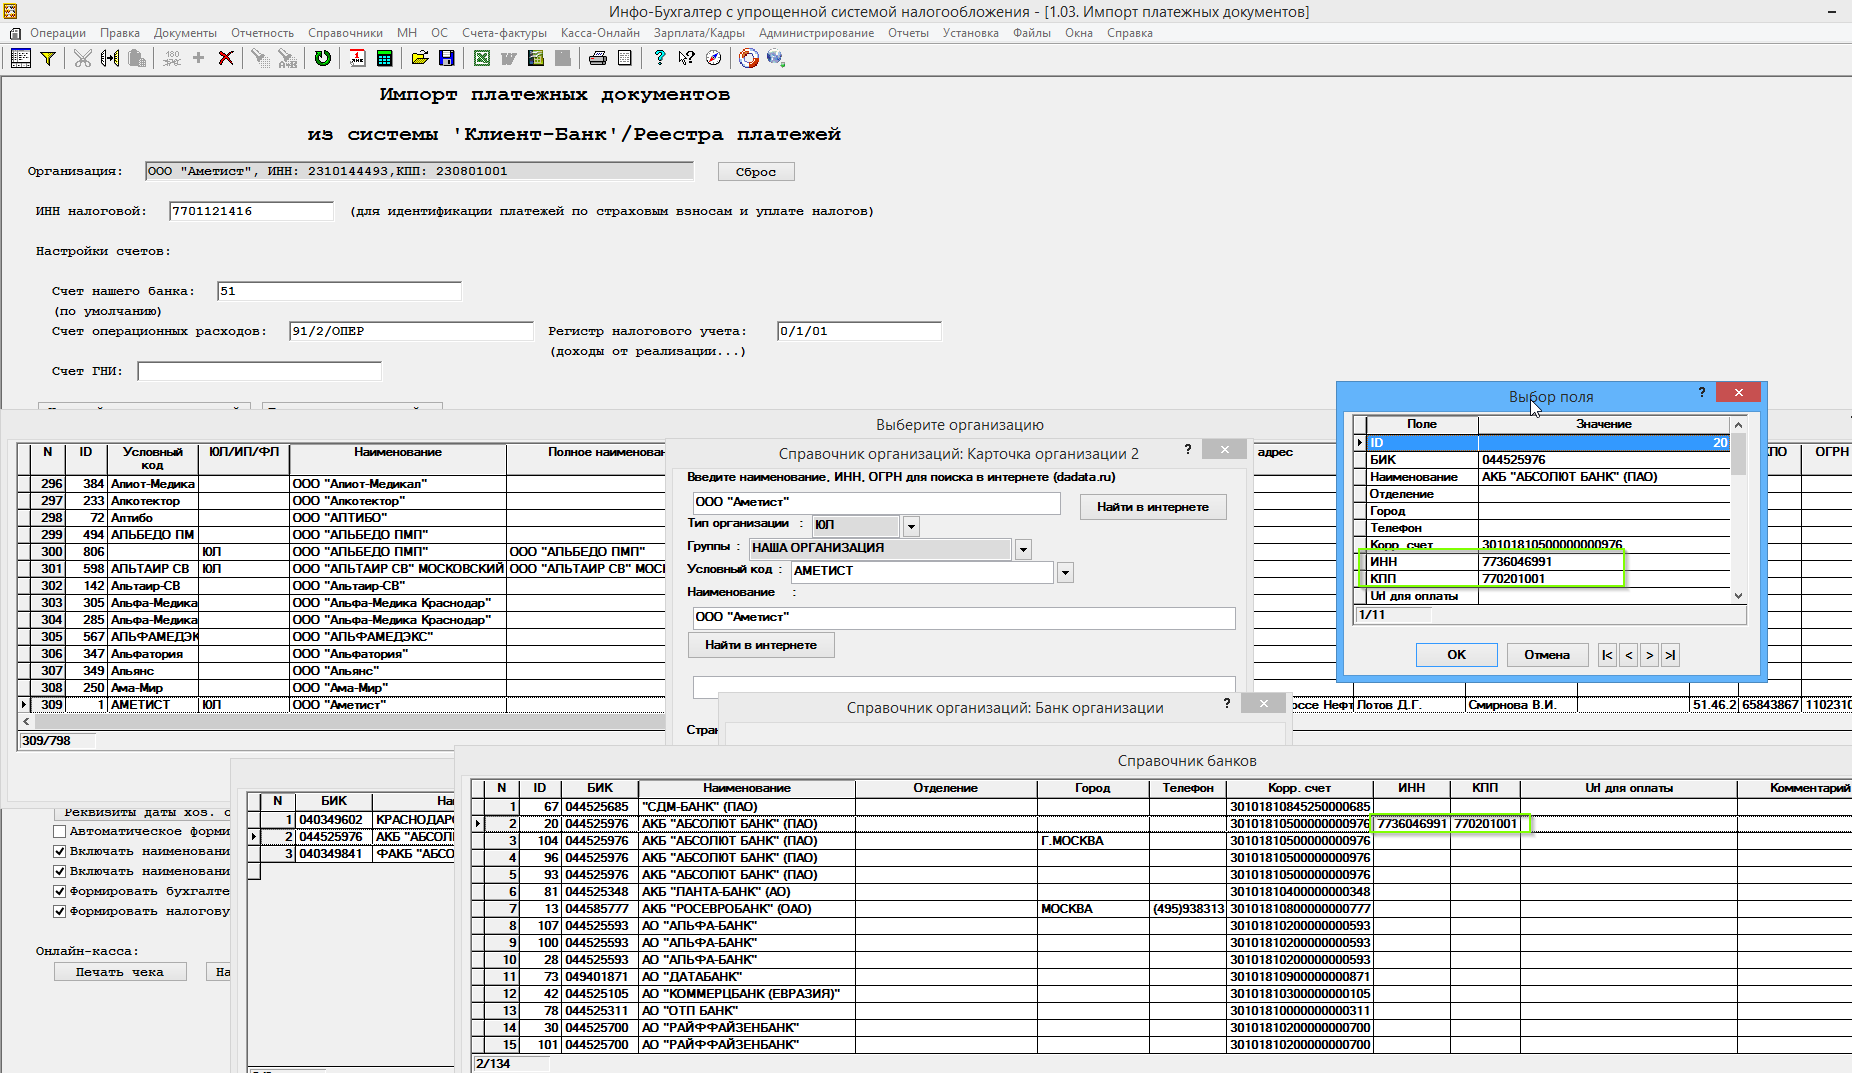Viewport: 1852px width, 1073px height.
Task: Click the question mark in Выбор поля title bar
Action: pyautogui.click(x=1702, y=393)
